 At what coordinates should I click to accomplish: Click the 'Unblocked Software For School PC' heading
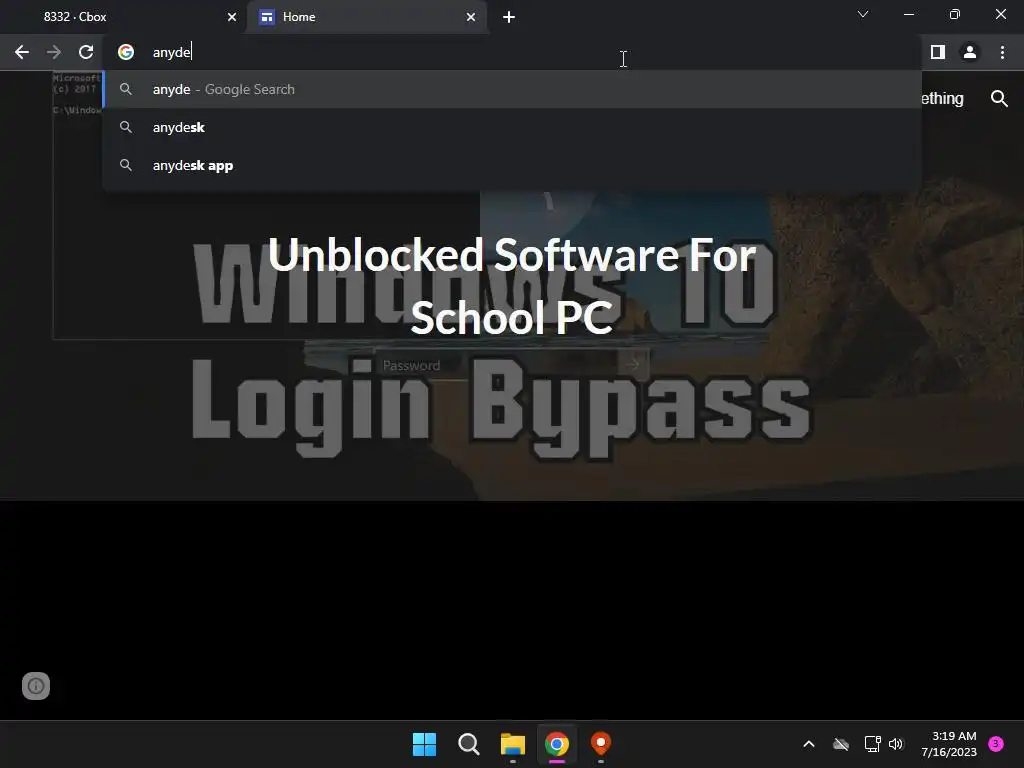[x=512, y=285]
